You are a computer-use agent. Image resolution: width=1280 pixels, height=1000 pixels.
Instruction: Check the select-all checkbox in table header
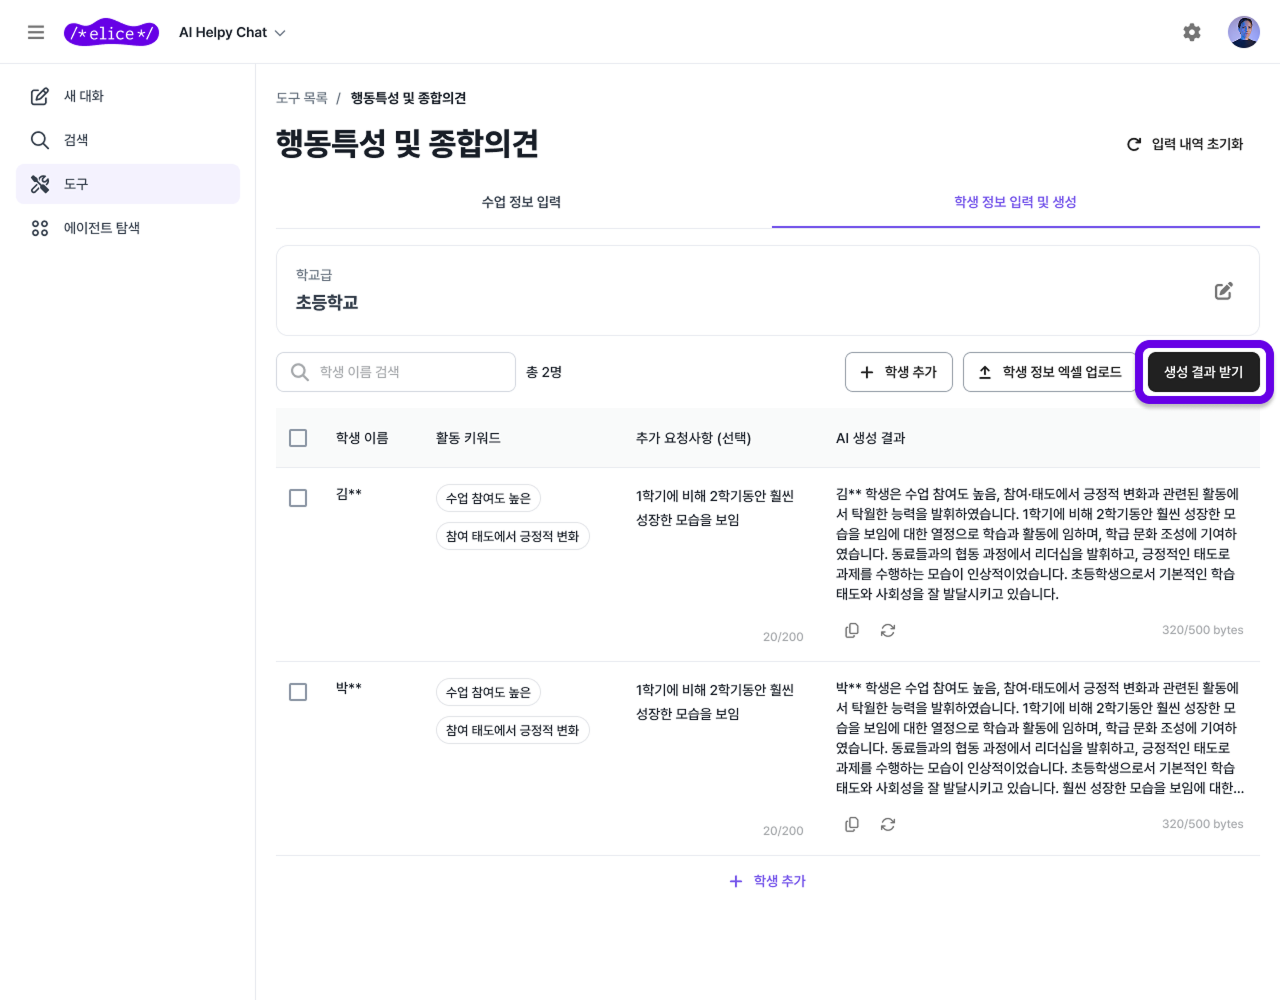tap(297, 437)
